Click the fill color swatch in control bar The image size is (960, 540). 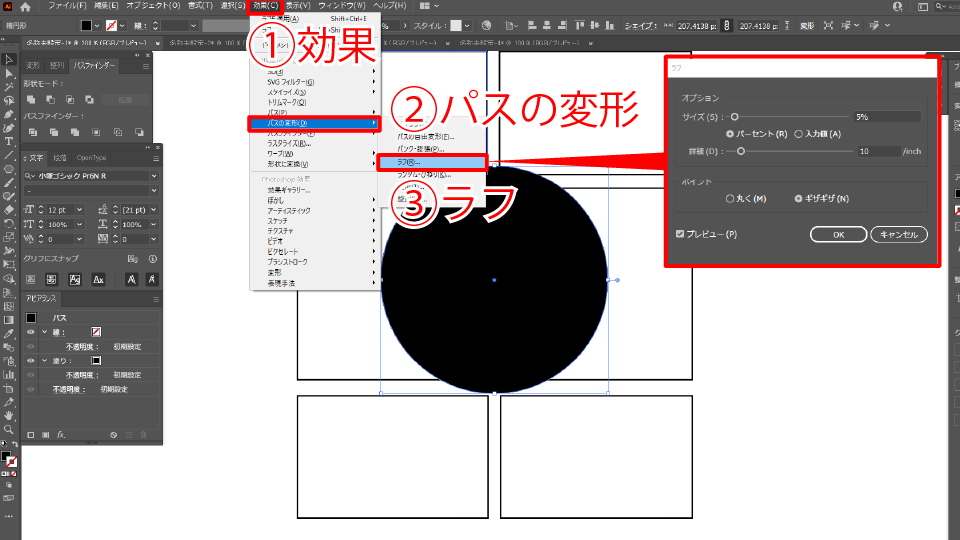86,26
